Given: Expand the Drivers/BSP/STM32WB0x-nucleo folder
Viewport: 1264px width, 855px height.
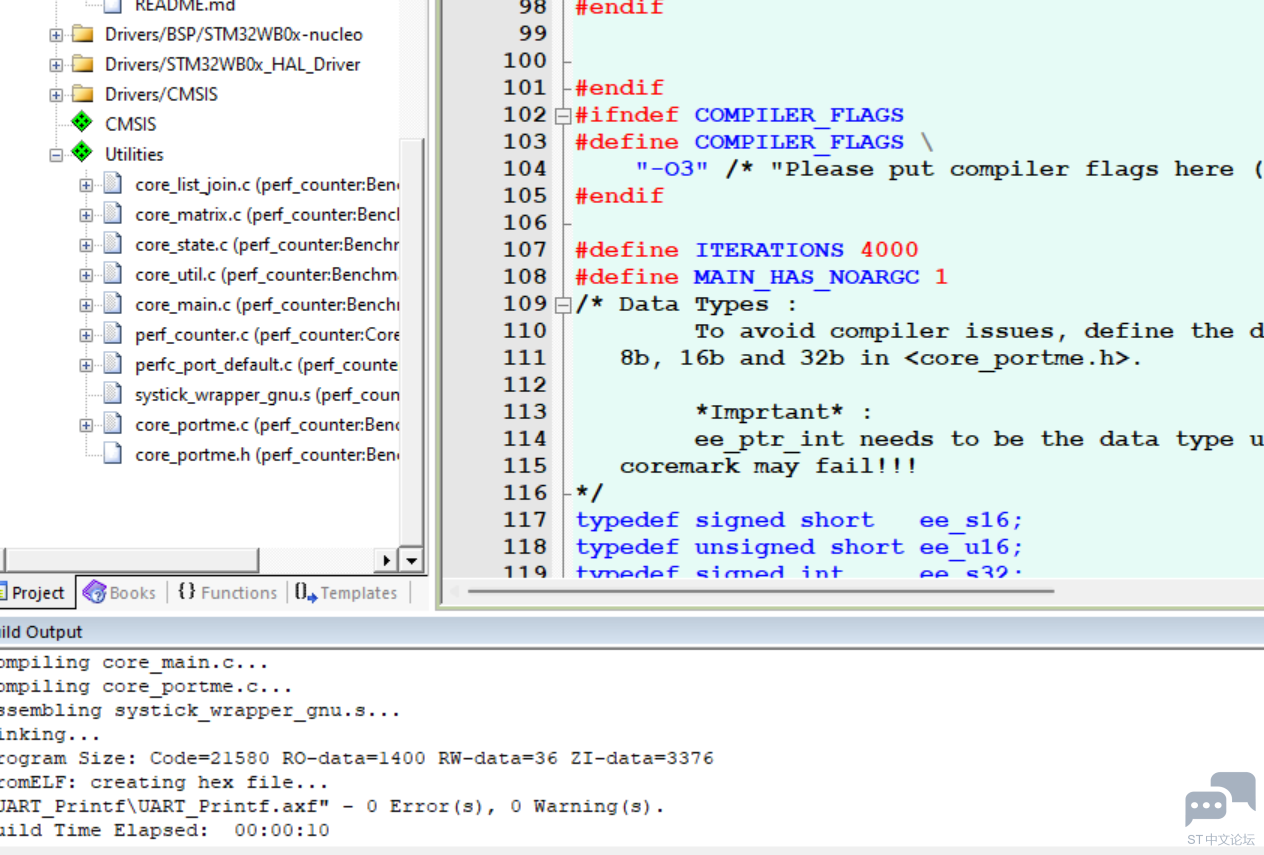Looking at the screenshot, I should (56, 35).
